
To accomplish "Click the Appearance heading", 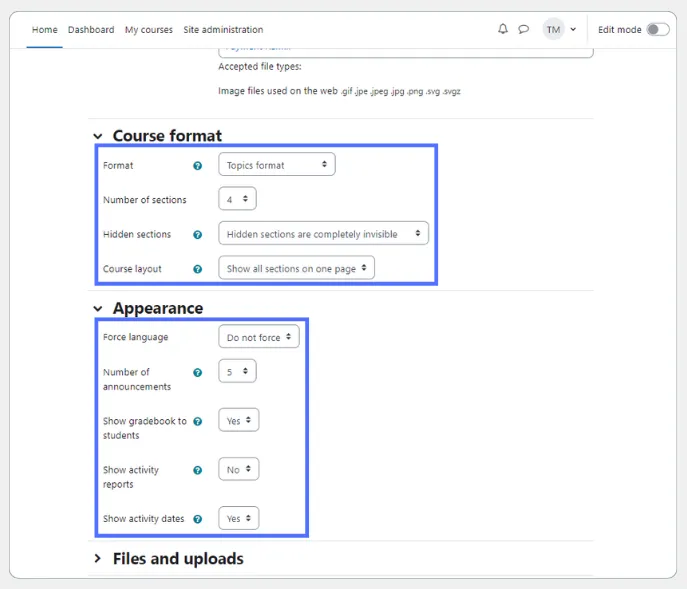I will pyautogui.click(x=158, y=309).
